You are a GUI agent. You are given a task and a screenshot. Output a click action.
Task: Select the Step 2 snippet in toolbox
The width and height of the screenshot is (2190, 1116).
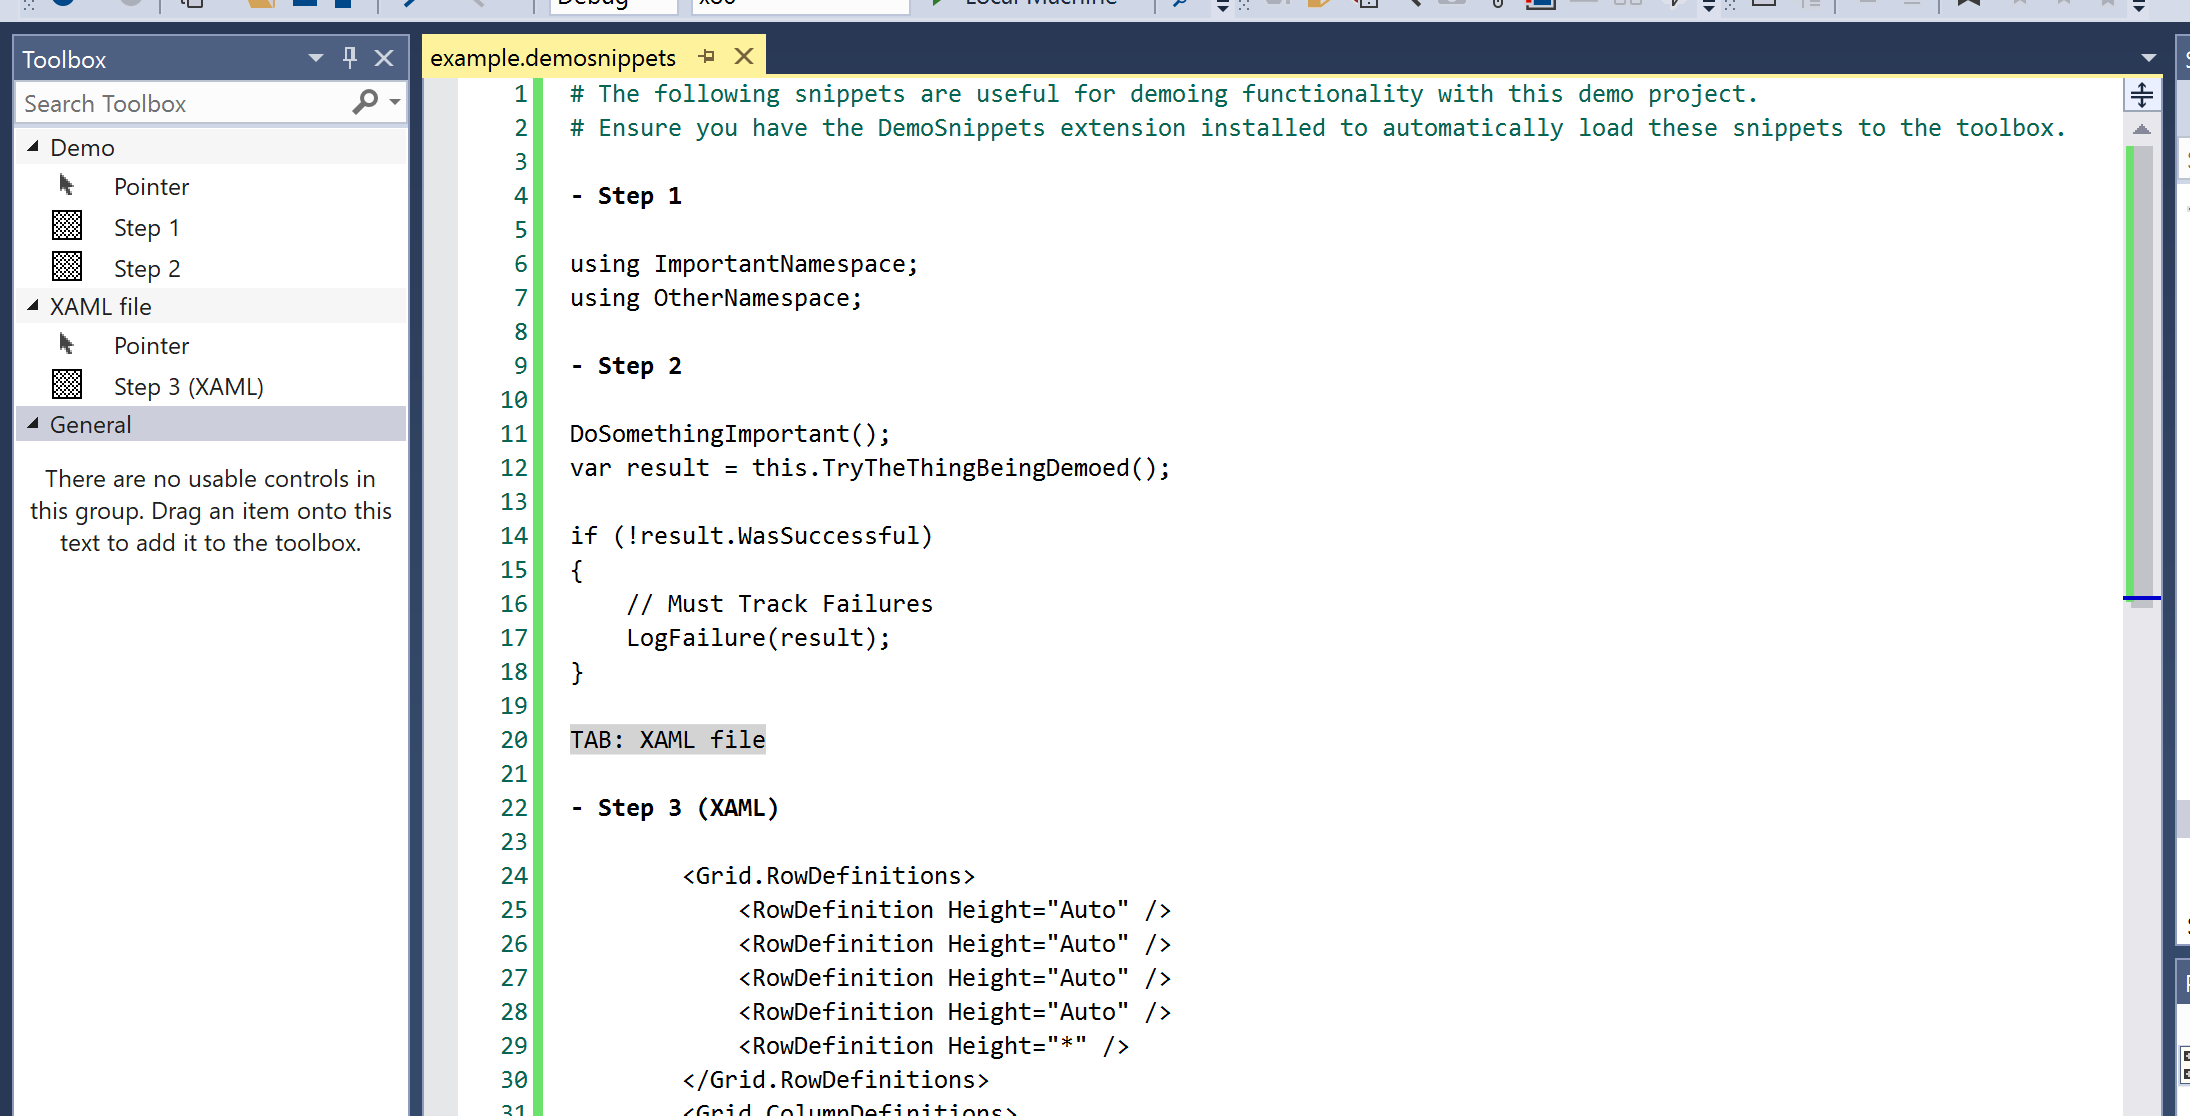coord(147,269)
